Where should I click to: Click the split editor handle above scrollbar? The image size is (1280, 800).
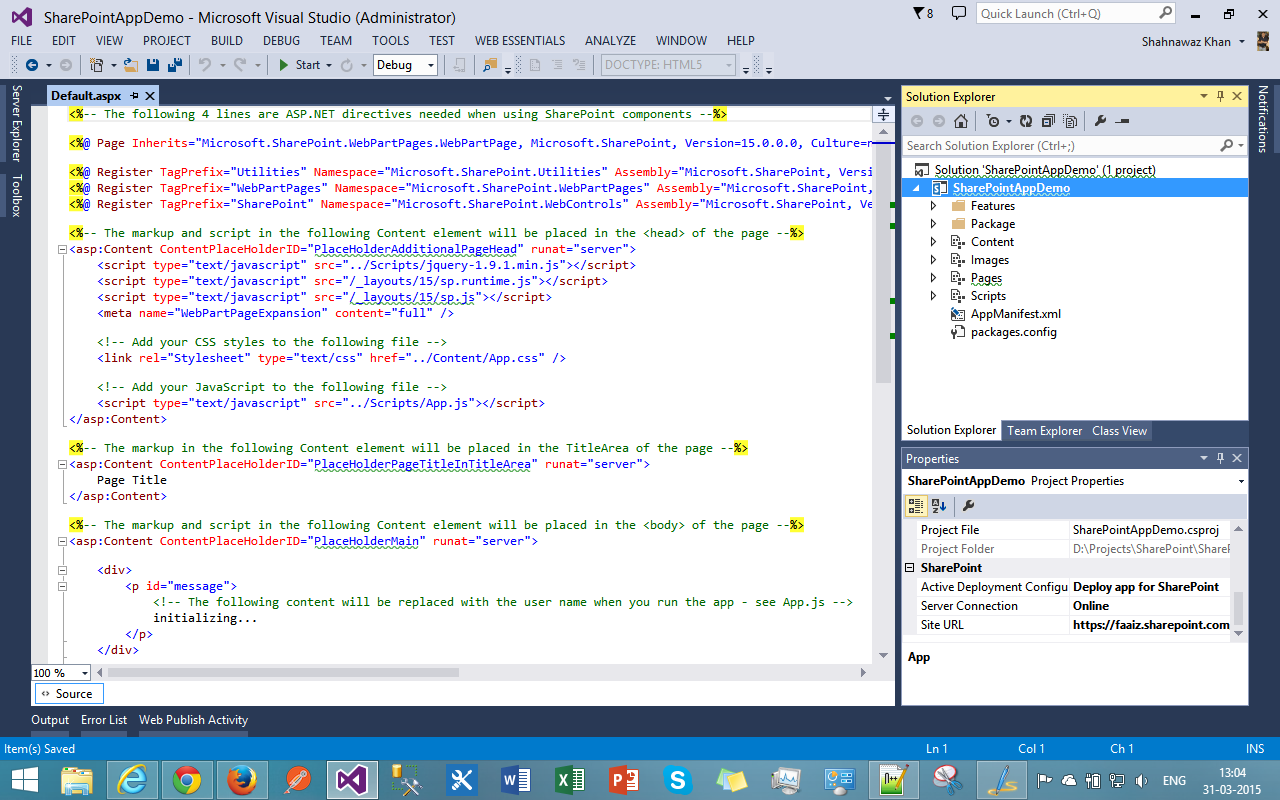click(883, 114)
